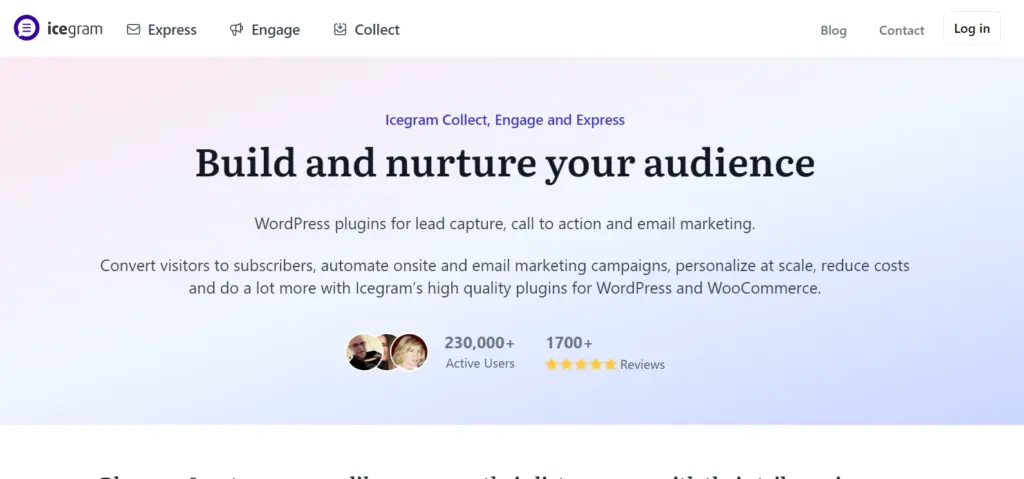
Task: Click the bald man's avatar photo
Action: (363, 352)
